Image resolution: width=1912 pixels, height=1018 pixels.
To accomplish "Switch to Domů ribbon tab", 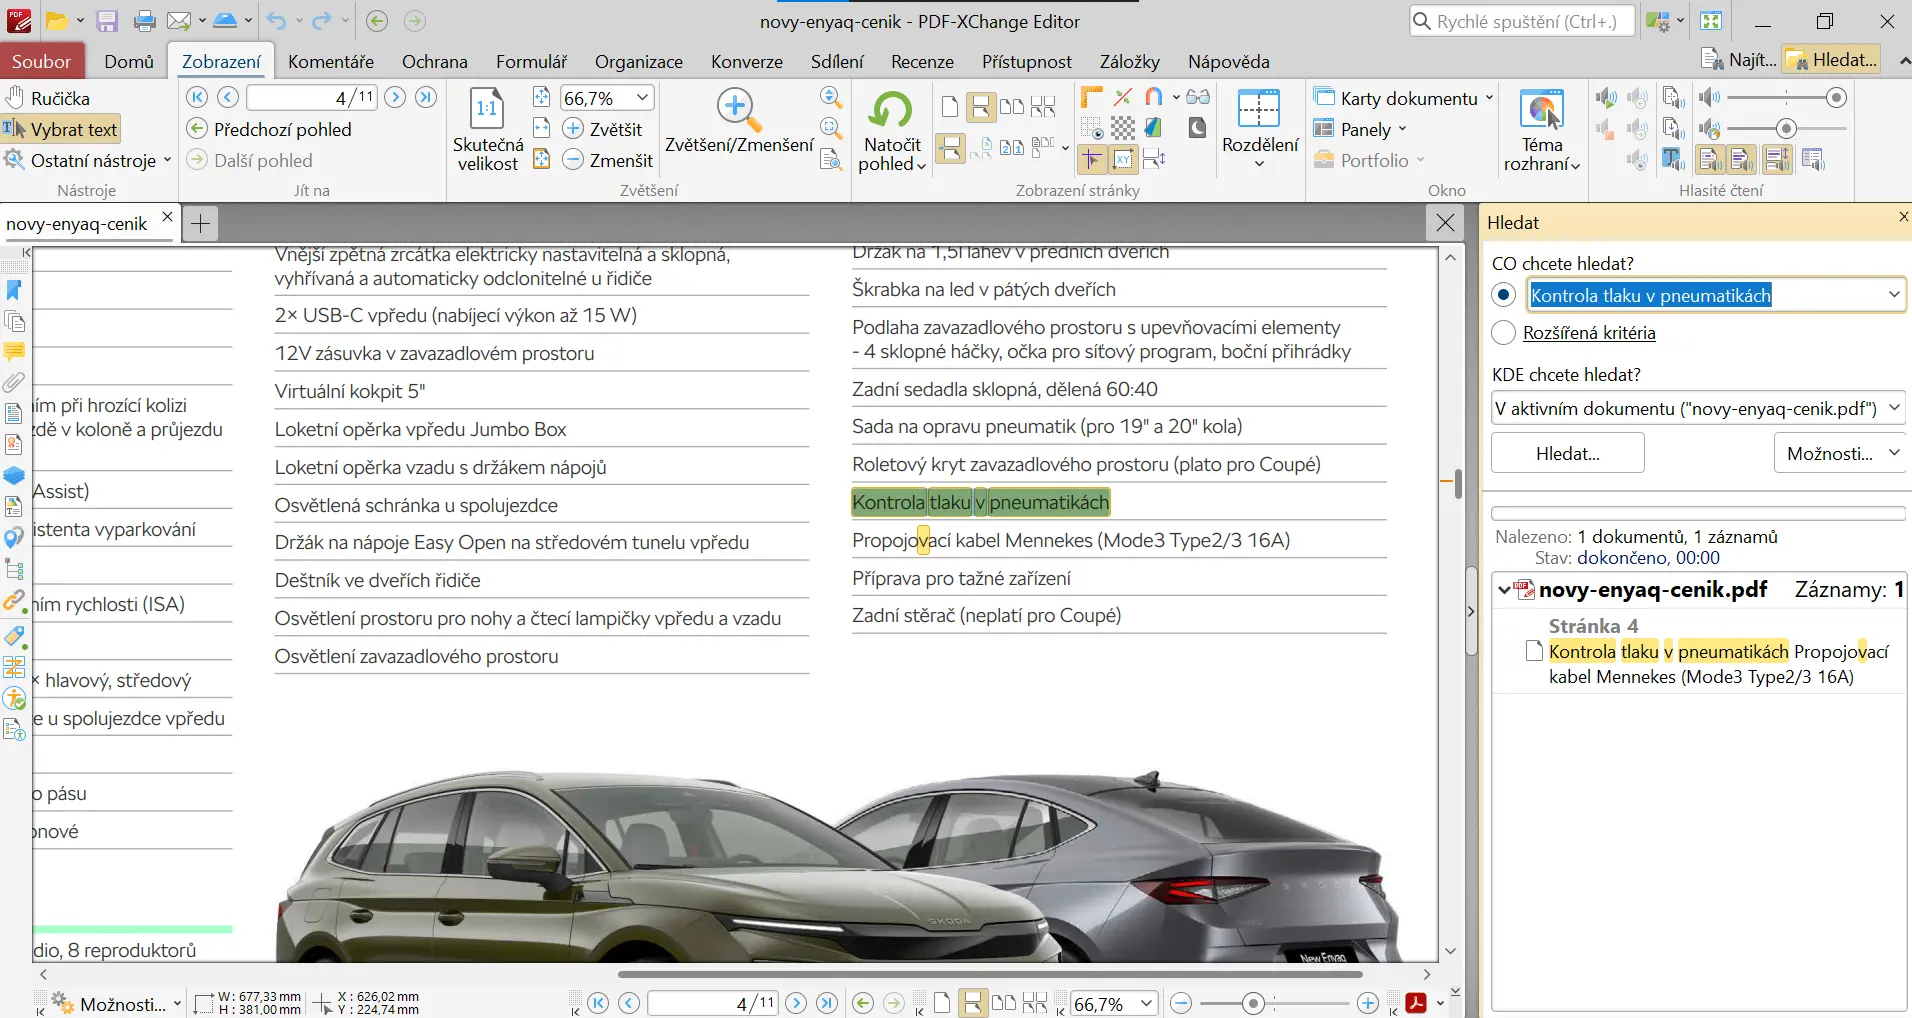I will [x=129, y=61].
